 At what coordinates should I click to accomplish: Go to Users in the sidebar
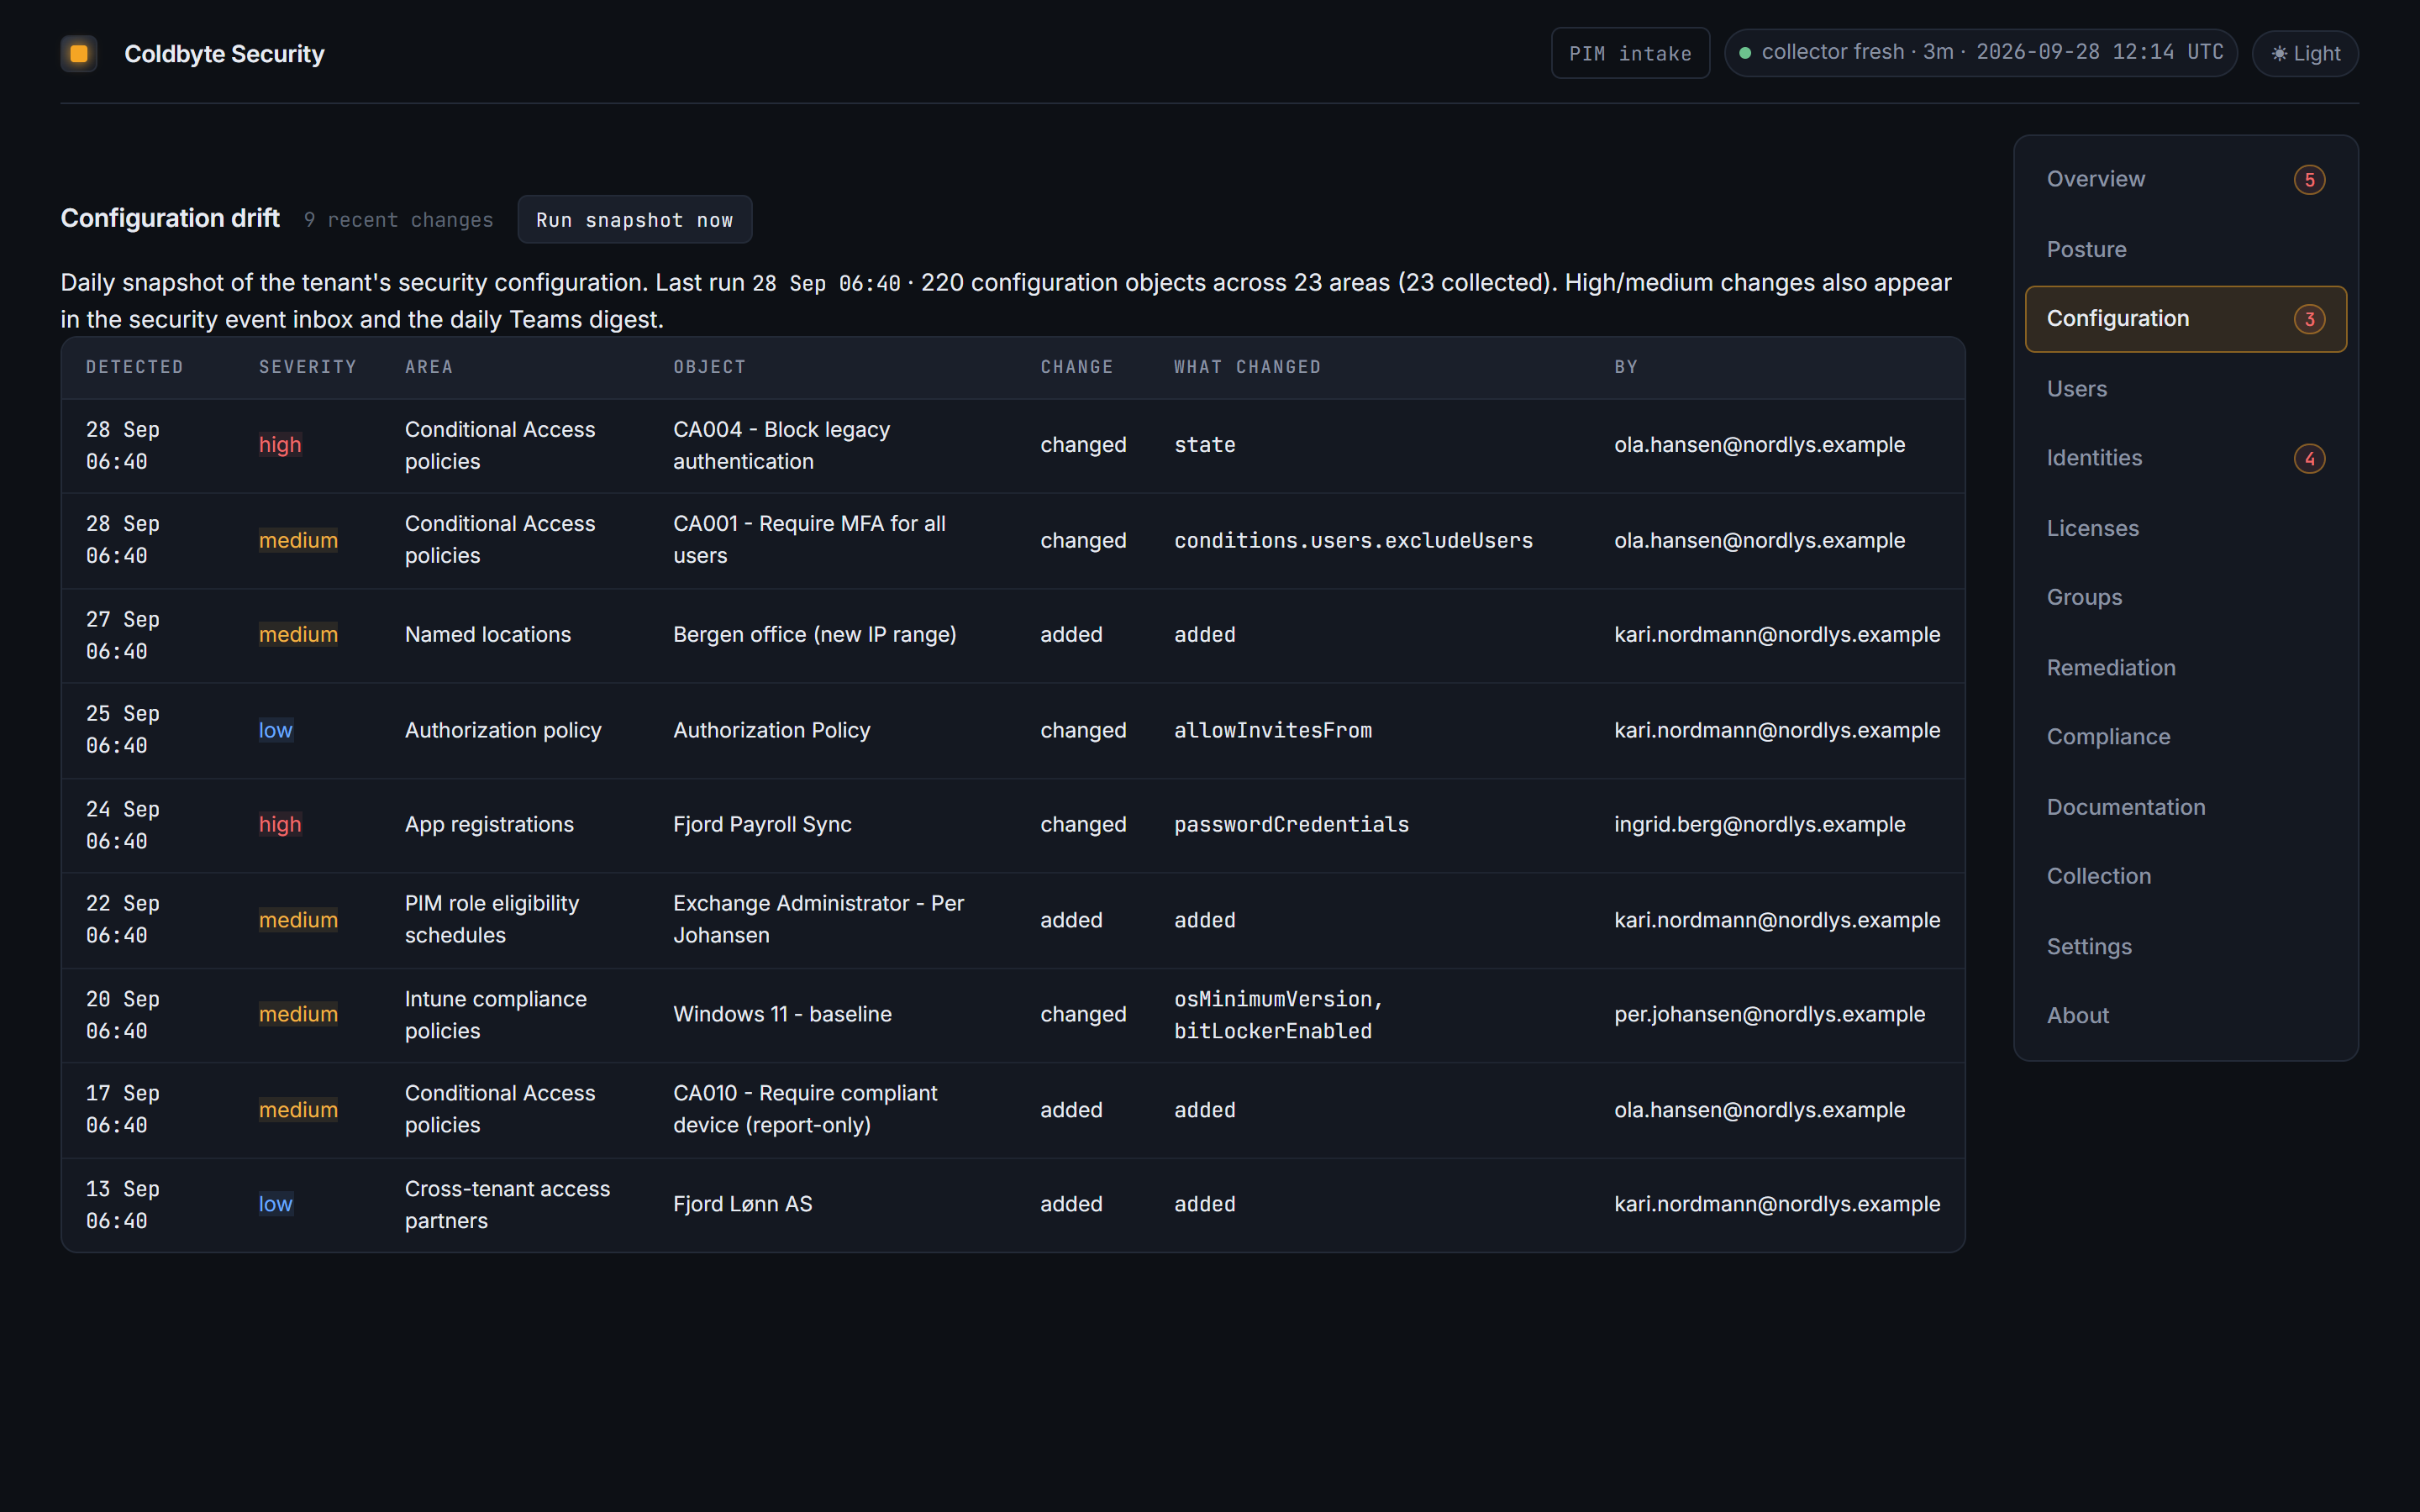pyautogui.click(x=2186, y=389)
